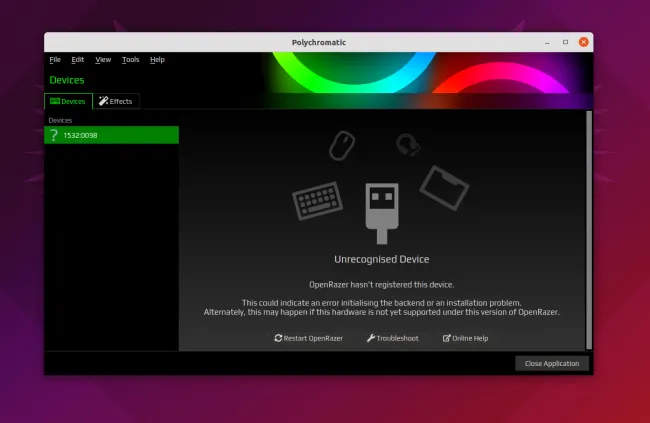Click the question mark icon beside 1532:0098
Viewport: 650px width, 423px height.
[53, 135]
